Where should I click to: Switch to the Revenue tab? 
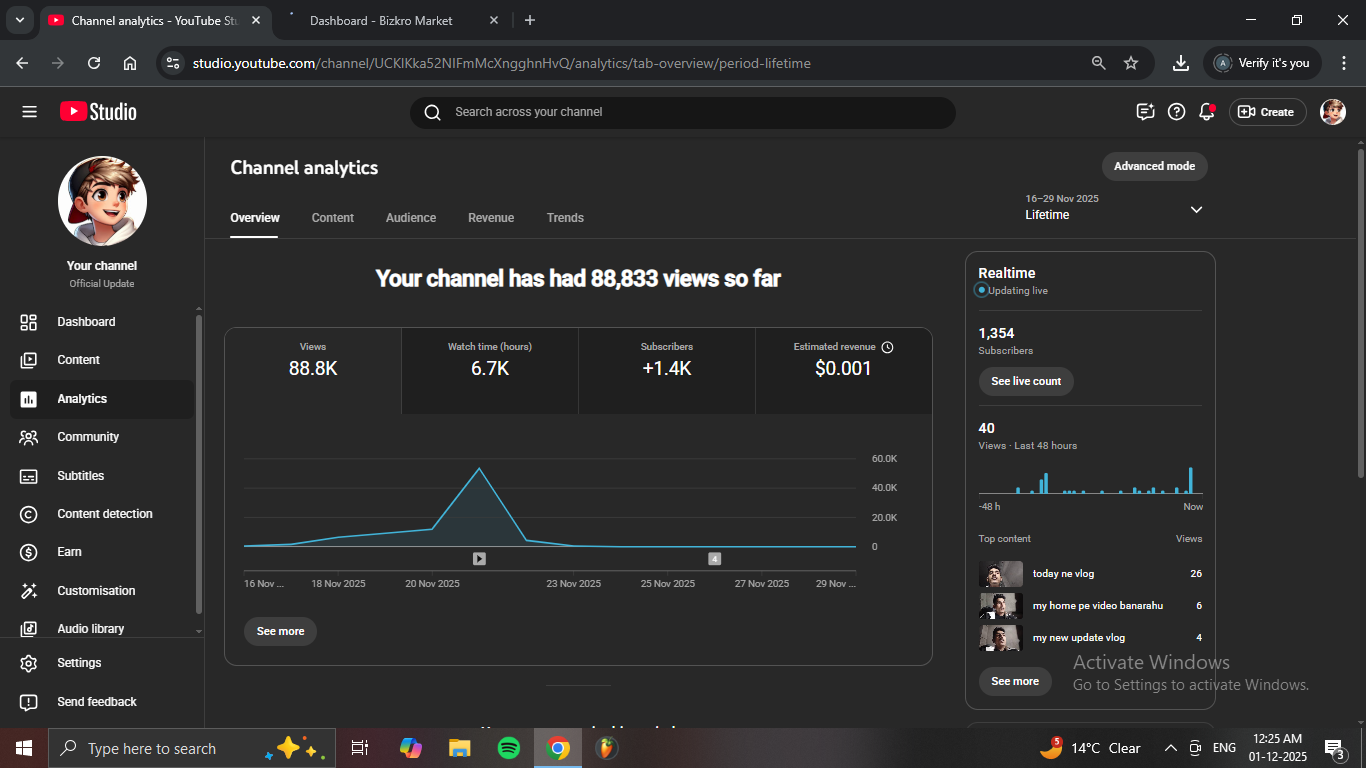click(x=491, y=218)
